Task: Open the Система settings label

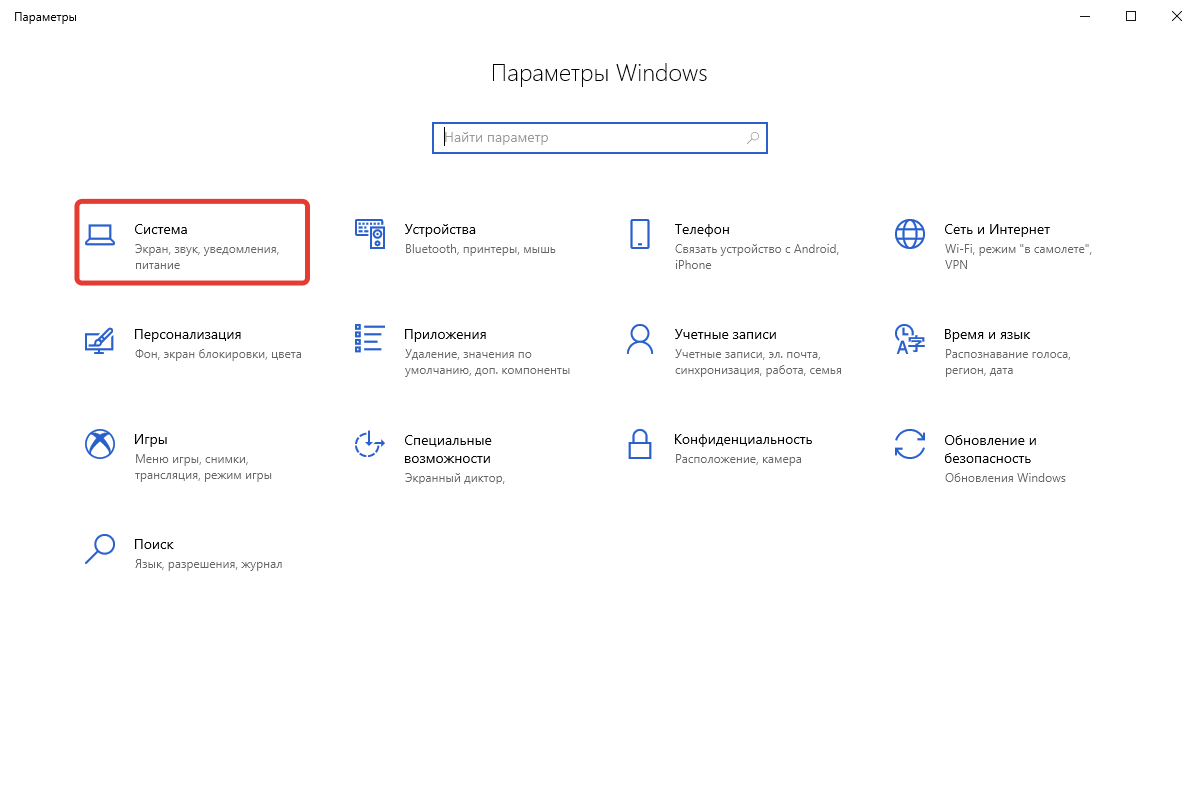Action: [x=161, y=229]
